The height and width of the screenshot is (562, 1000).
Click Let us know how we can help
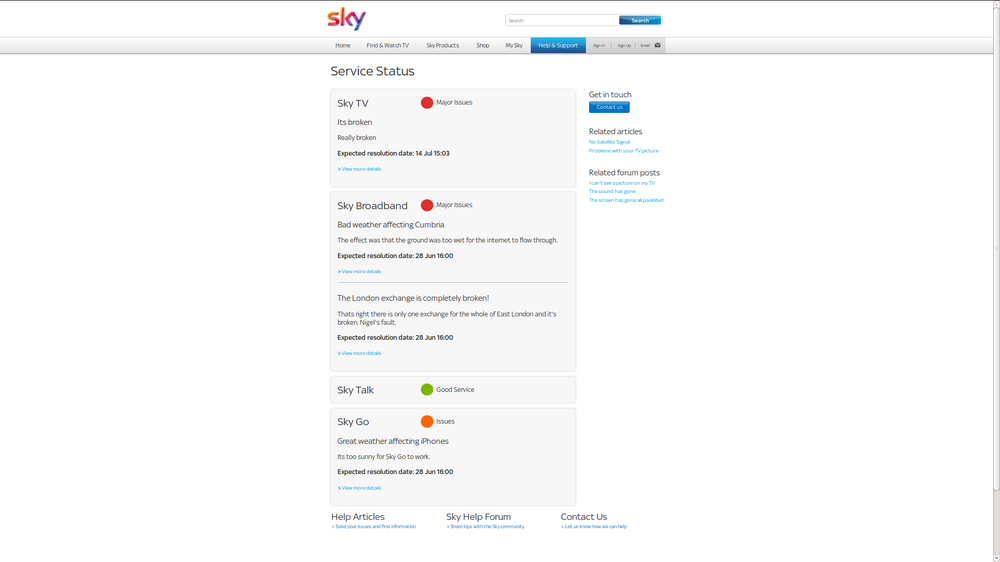594,527
